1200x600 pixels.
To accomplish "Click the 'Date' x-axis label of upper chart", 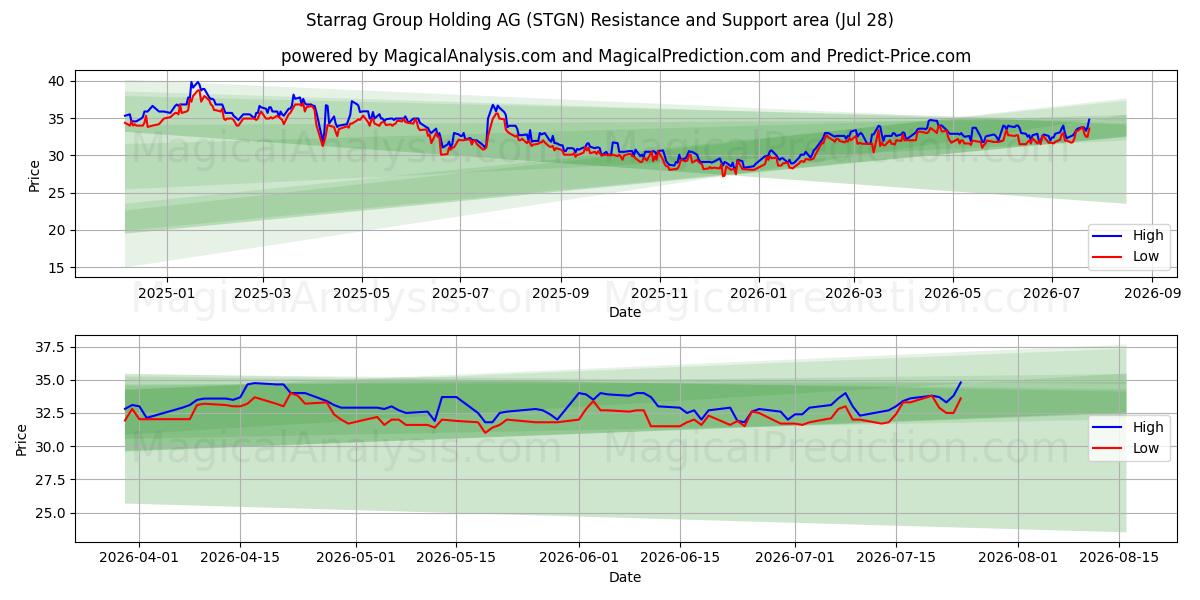I will coord(625,312).
